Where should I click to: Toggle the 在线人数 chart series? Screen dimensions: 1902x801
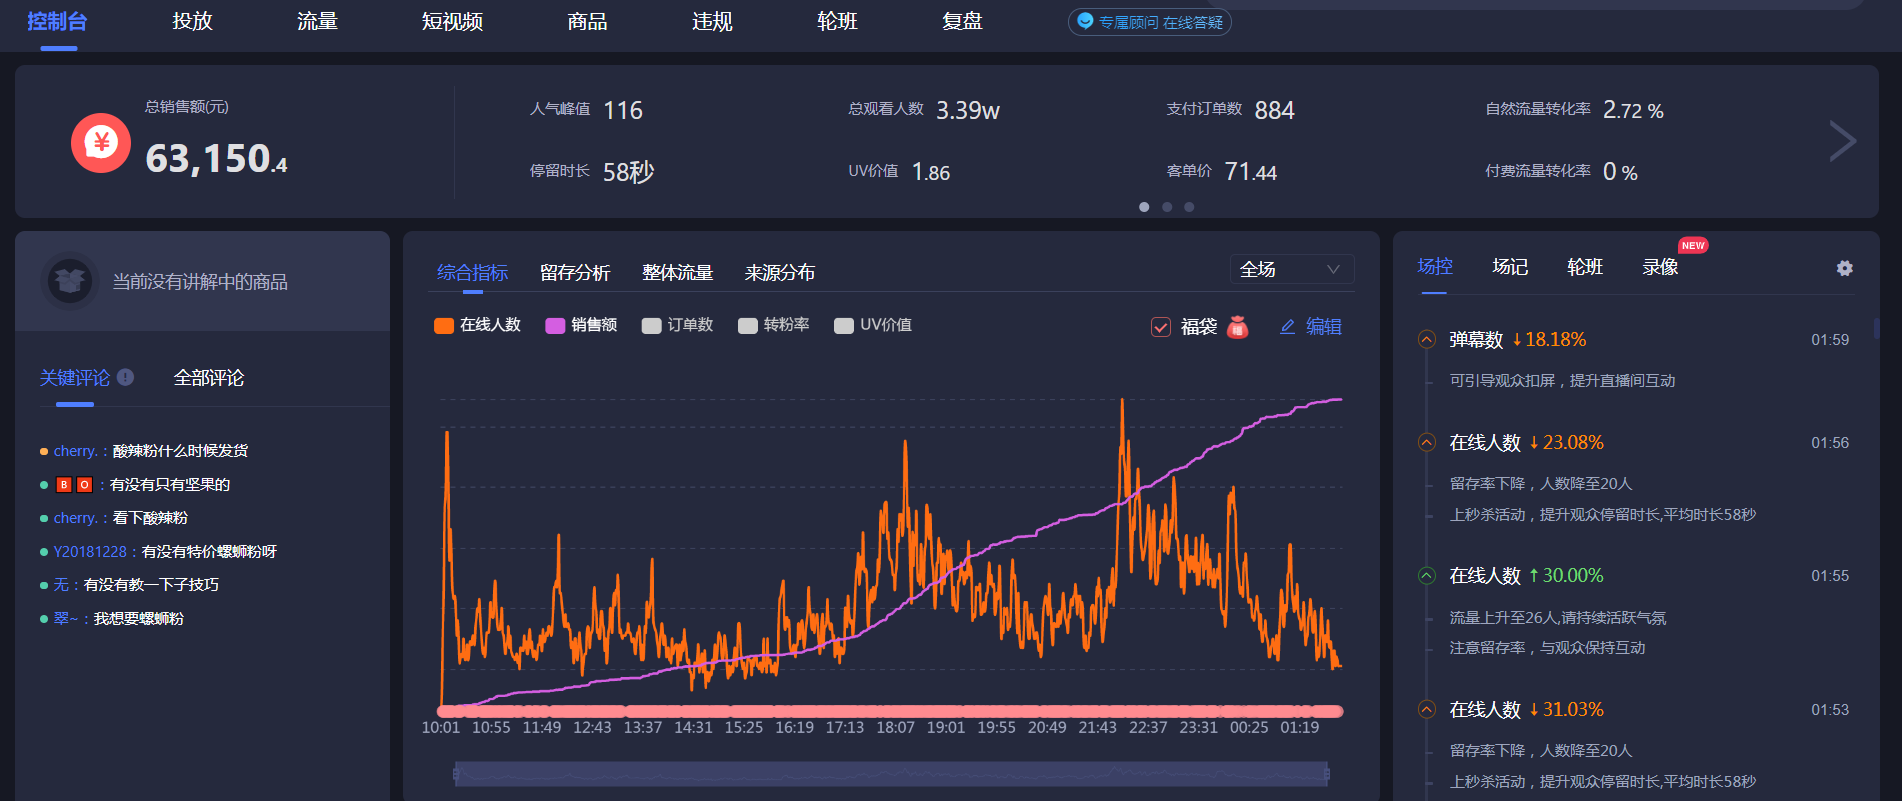(x=478, y=325)
